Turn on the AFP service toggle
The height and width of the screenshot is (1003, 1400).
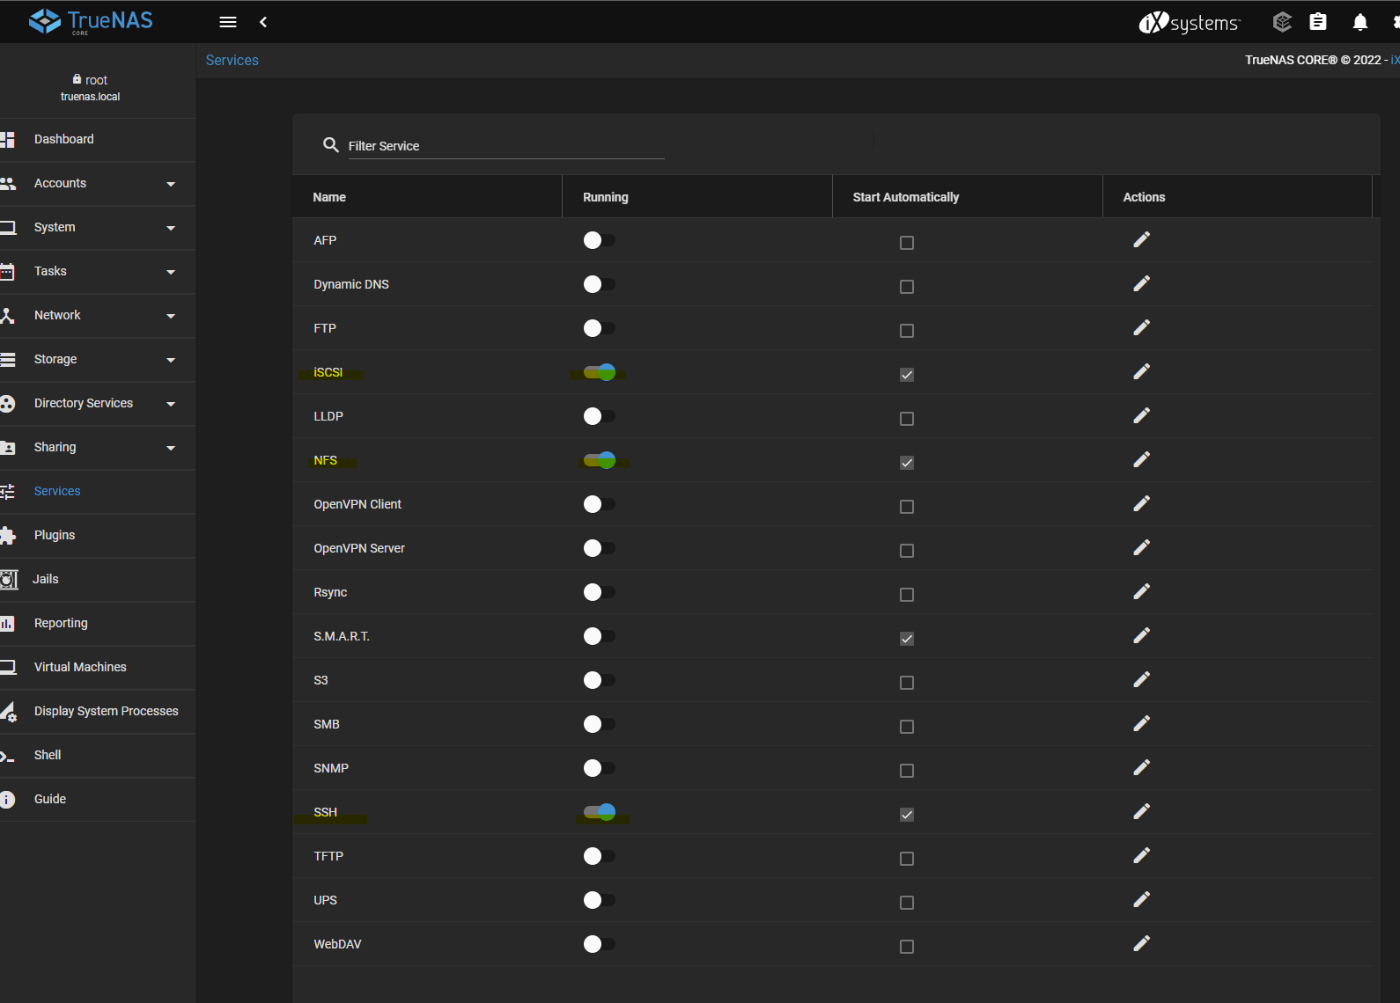point(599,240)
